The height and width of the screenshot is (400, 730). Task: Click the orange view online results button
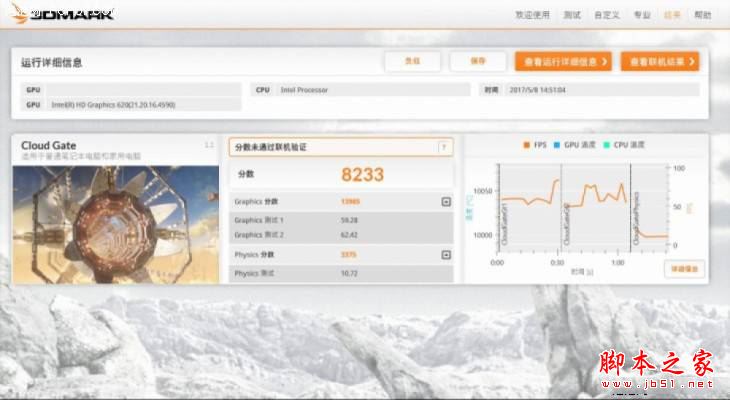[660, 61]
